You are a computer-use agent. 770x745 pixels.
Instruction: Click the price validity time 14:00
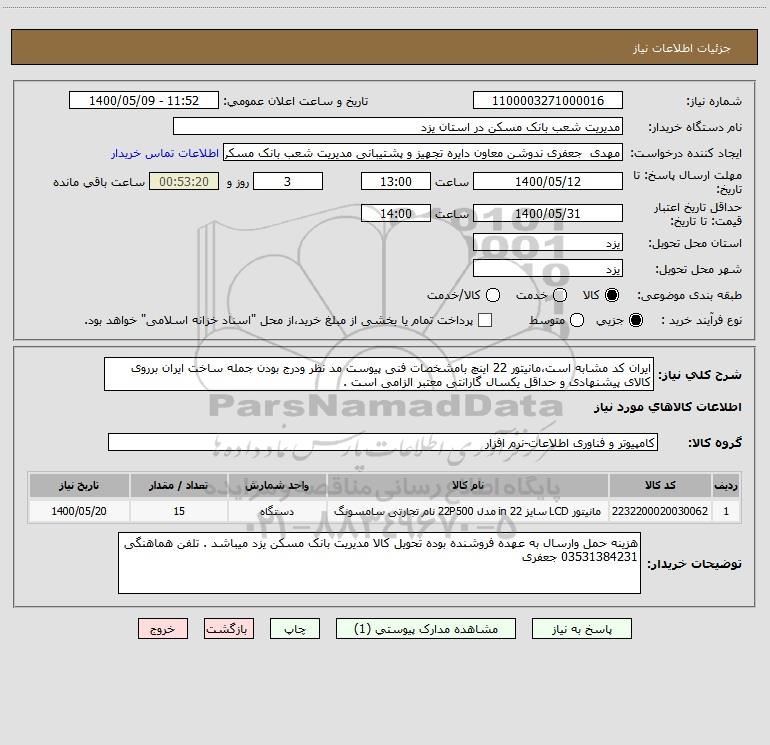(x=396, y=213)
